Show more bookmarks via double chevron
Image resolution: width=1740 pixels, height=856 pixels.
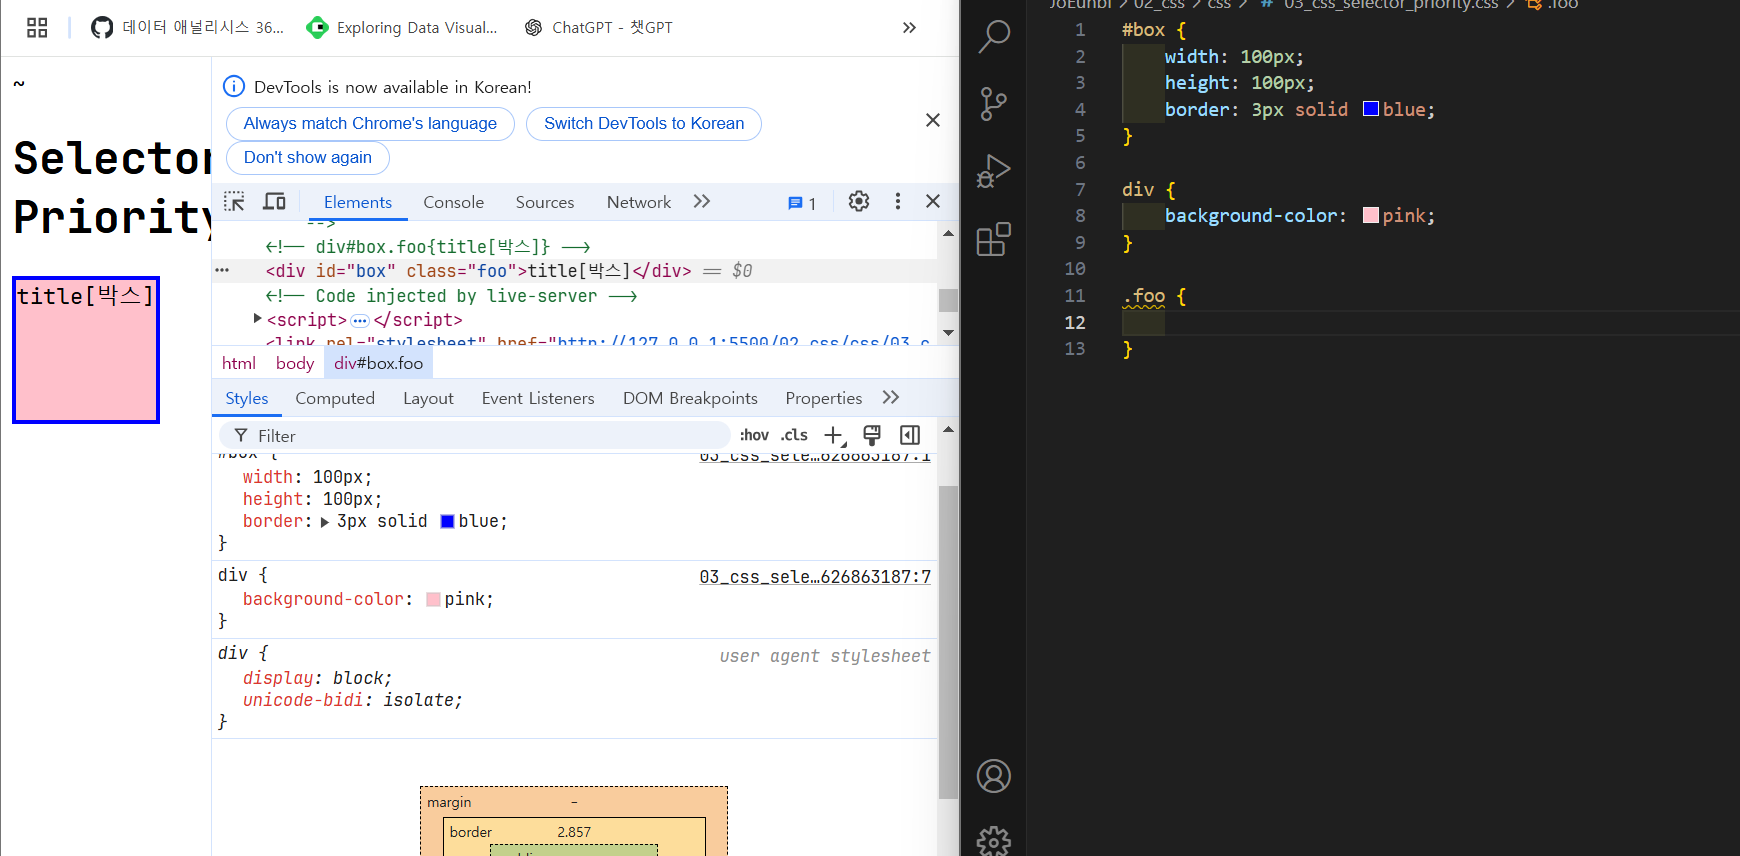[x=909, y=28]
